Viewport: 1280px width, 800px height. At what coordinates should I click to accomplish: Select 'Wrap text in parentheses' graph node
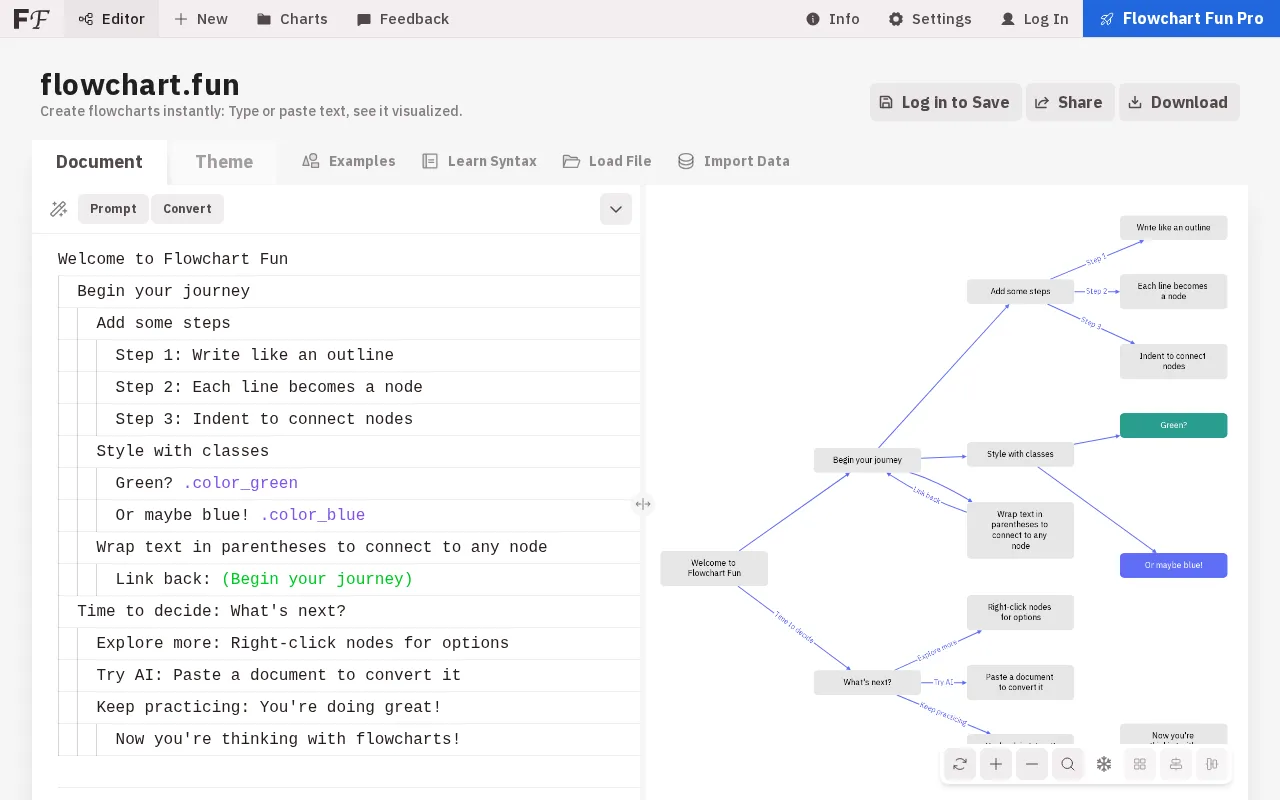pyautogui.click(x=1020, y=530)
